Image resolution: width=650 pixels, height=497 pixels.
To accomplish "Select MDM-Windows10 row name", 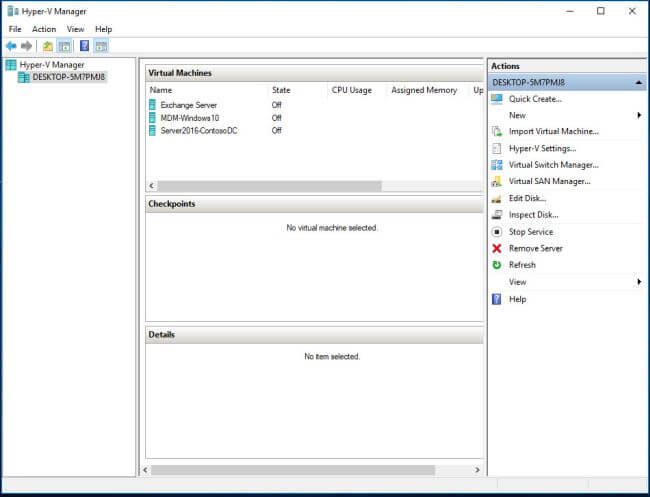I will [x=189, y=118].
